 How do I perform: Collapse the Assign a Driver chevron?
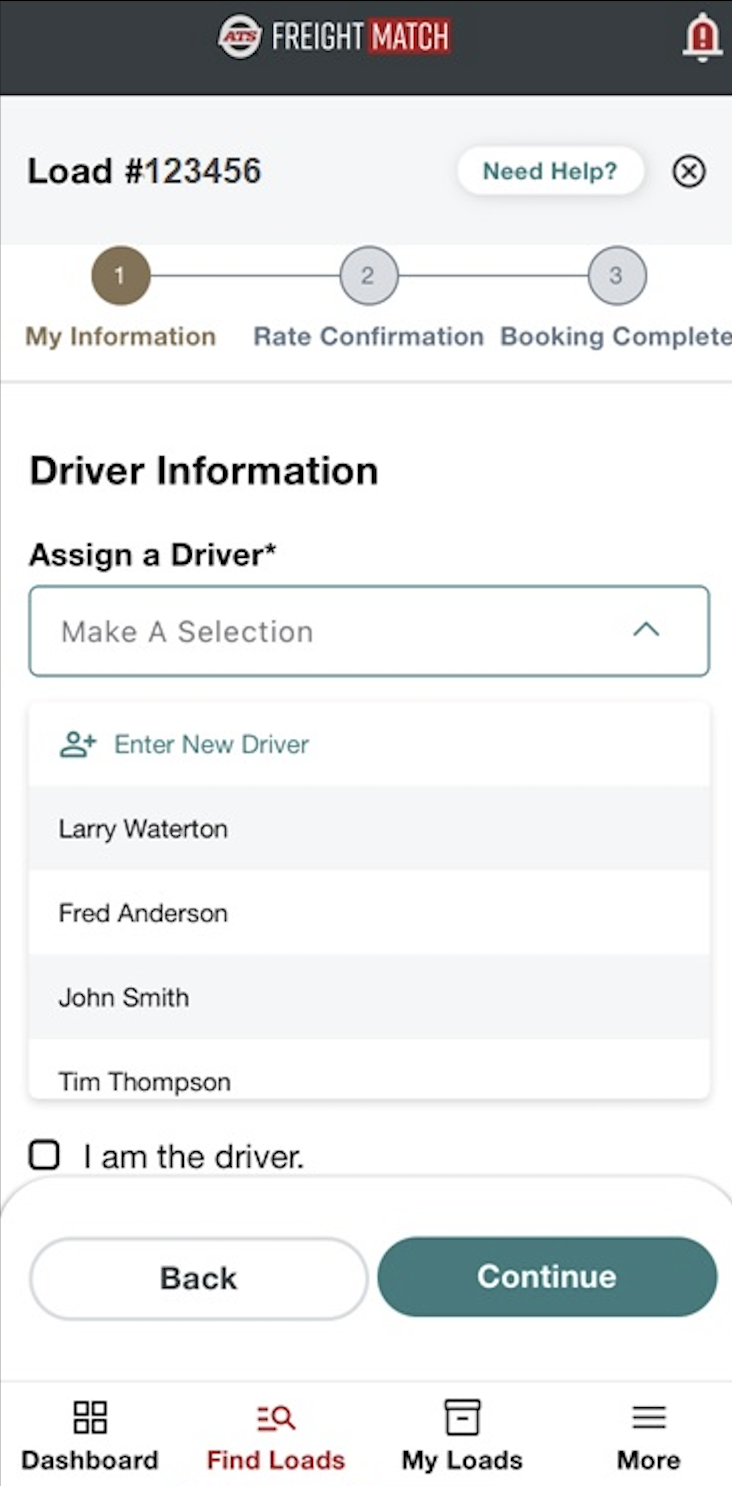pos(646,630)
